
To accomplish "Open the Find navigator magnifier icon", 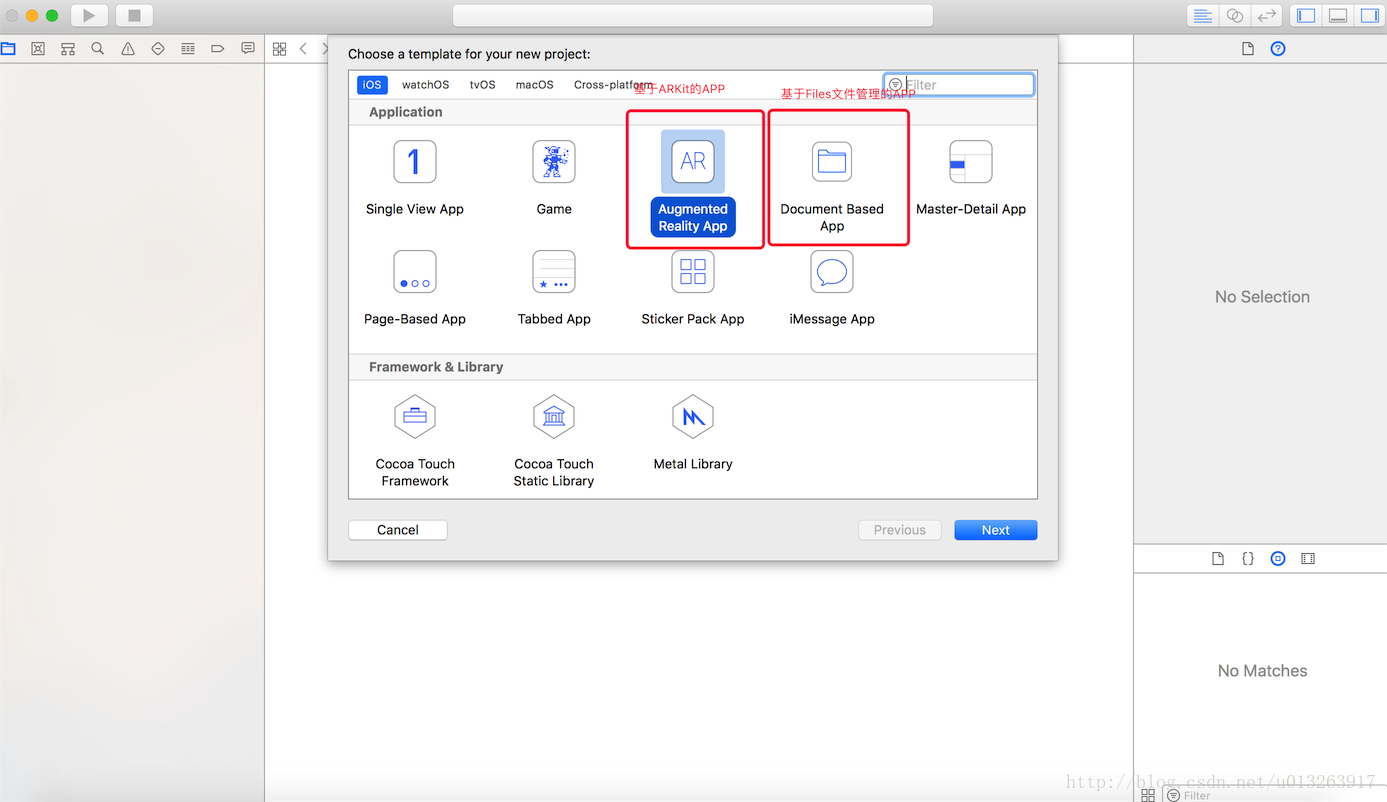I will (x=98, y=48).
